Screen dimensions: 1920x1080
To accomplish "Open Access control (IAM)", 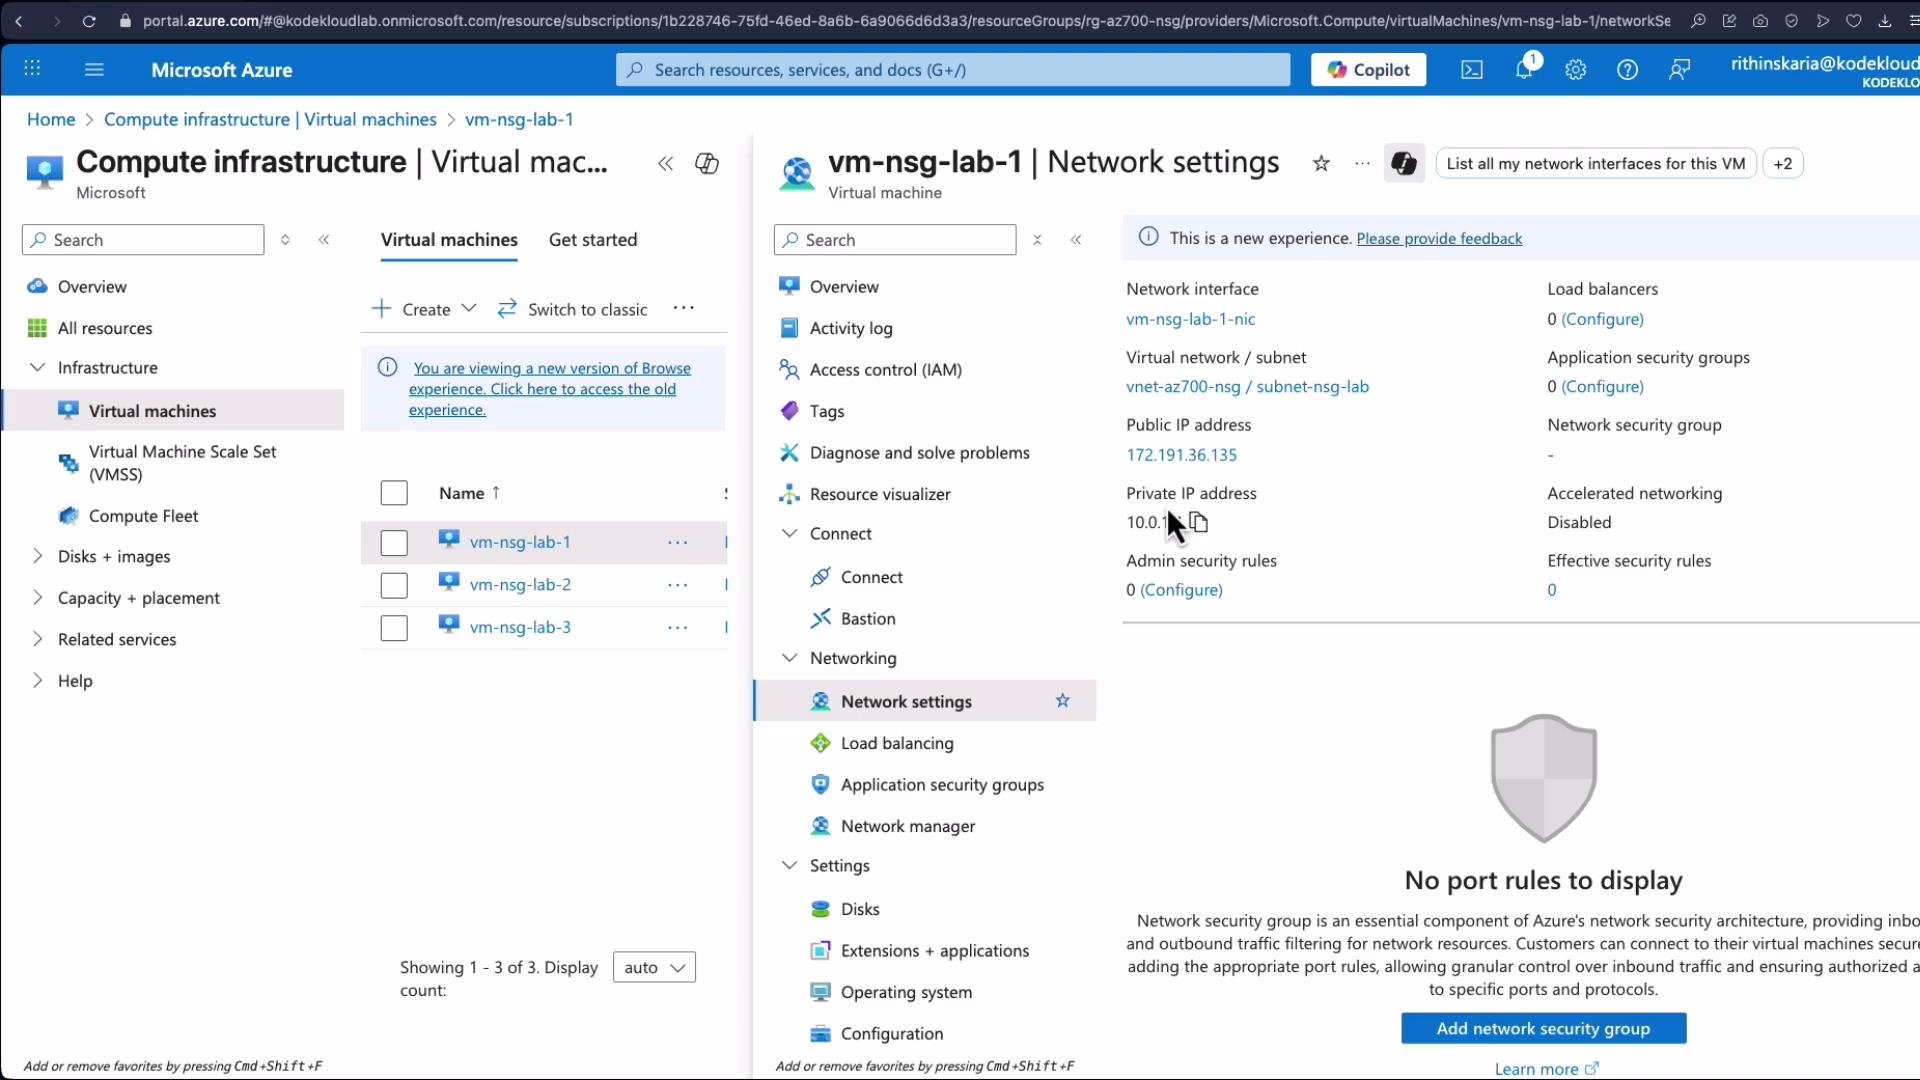I will click(885, 370).
